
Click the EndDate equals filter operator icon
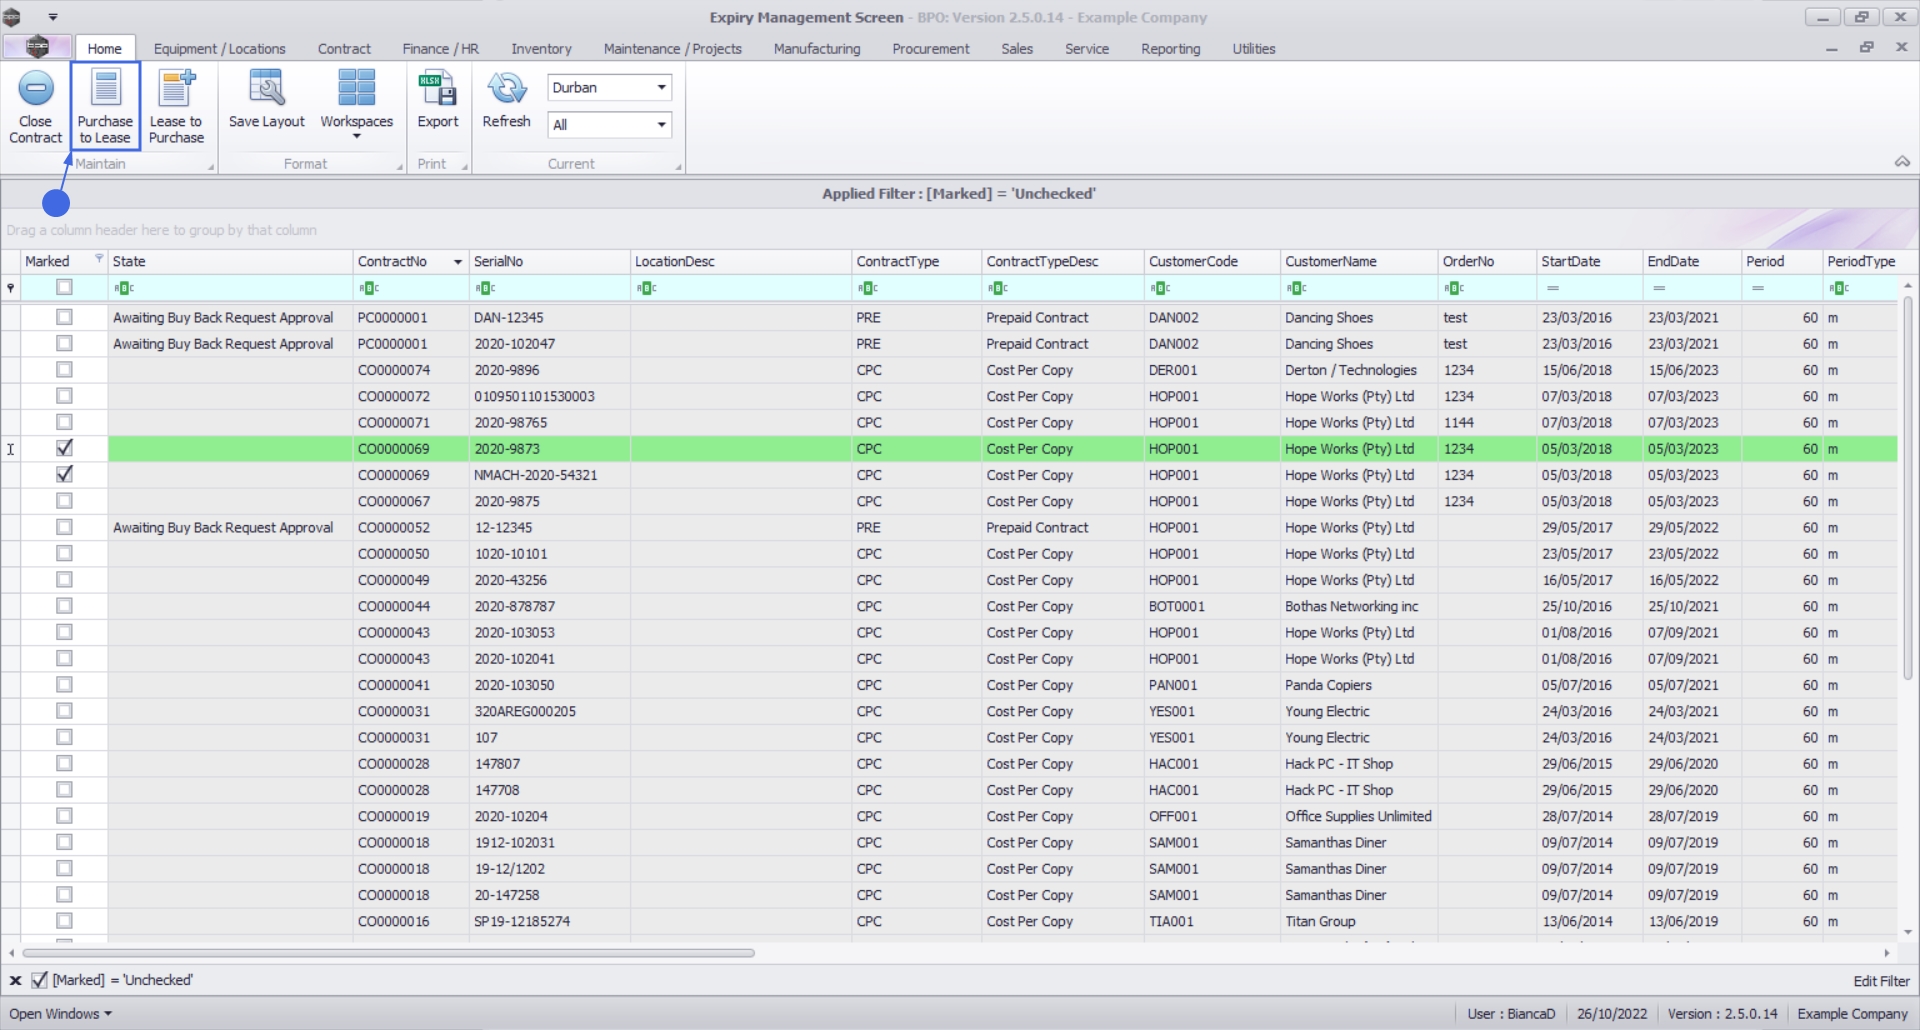pyautogui.click(x=1659, y=288)
